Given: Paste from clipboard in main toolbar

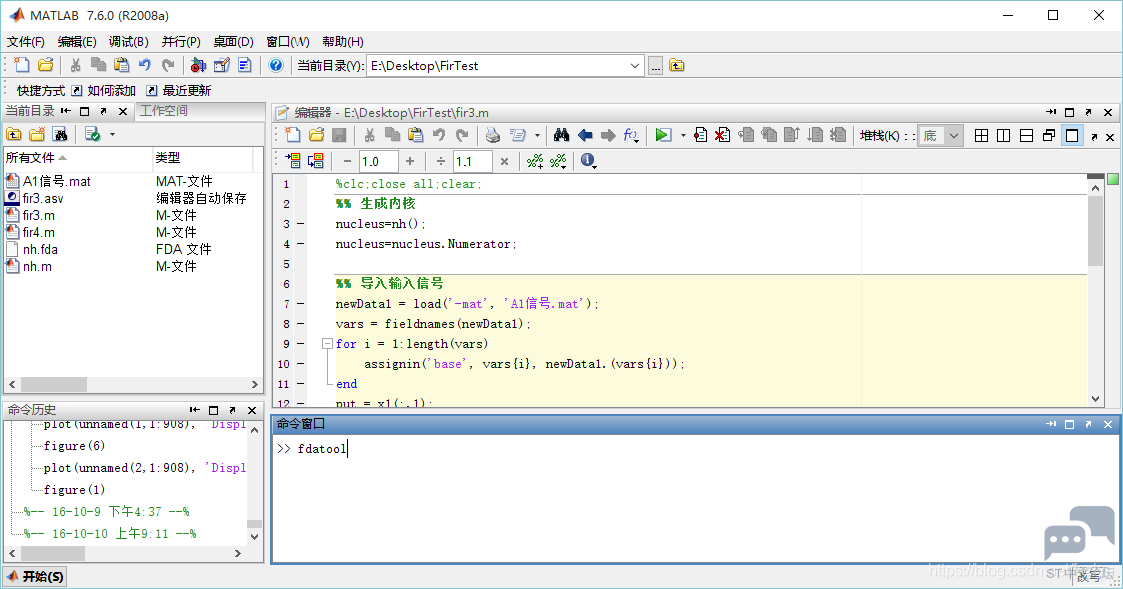Looking at the screenshot, I should pyautogui.click(x=122, y=65).
